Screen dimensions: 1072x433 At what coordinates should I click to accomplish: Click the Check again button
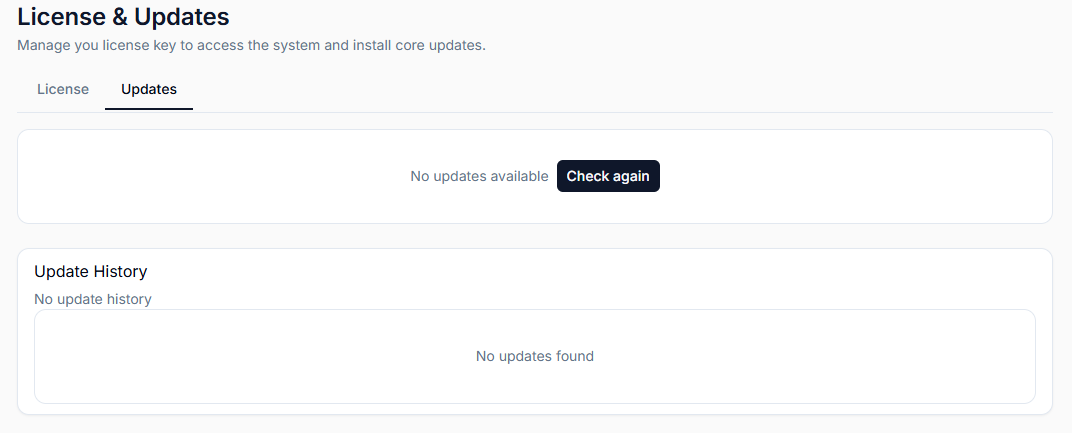(608, 176)
